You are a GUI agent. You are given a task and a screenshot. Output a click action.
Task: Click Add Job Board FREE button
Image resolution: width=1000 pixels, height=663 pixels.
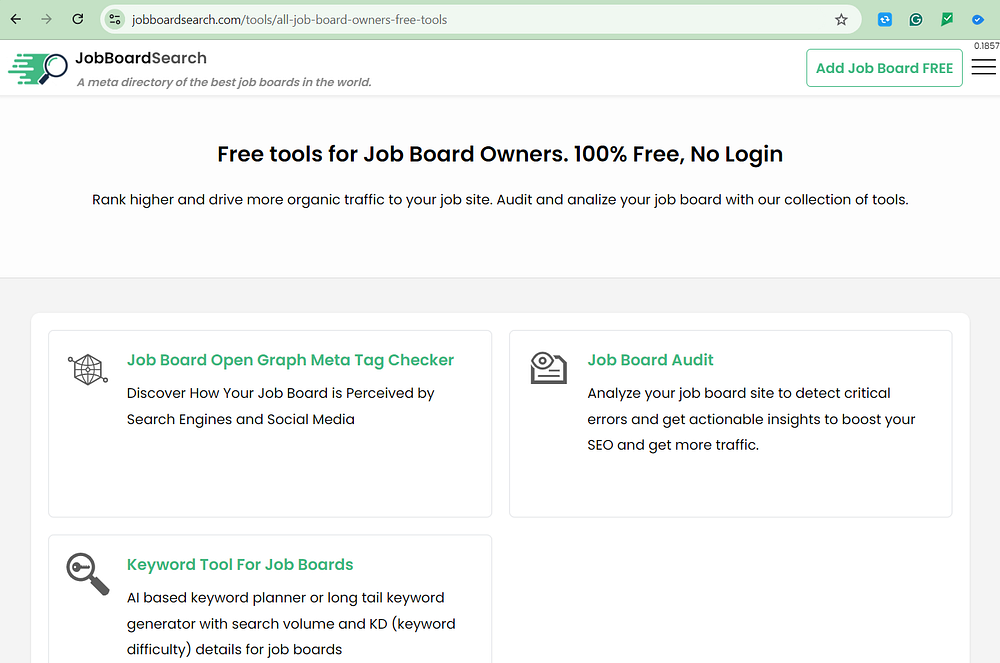[x=884, y=68]
